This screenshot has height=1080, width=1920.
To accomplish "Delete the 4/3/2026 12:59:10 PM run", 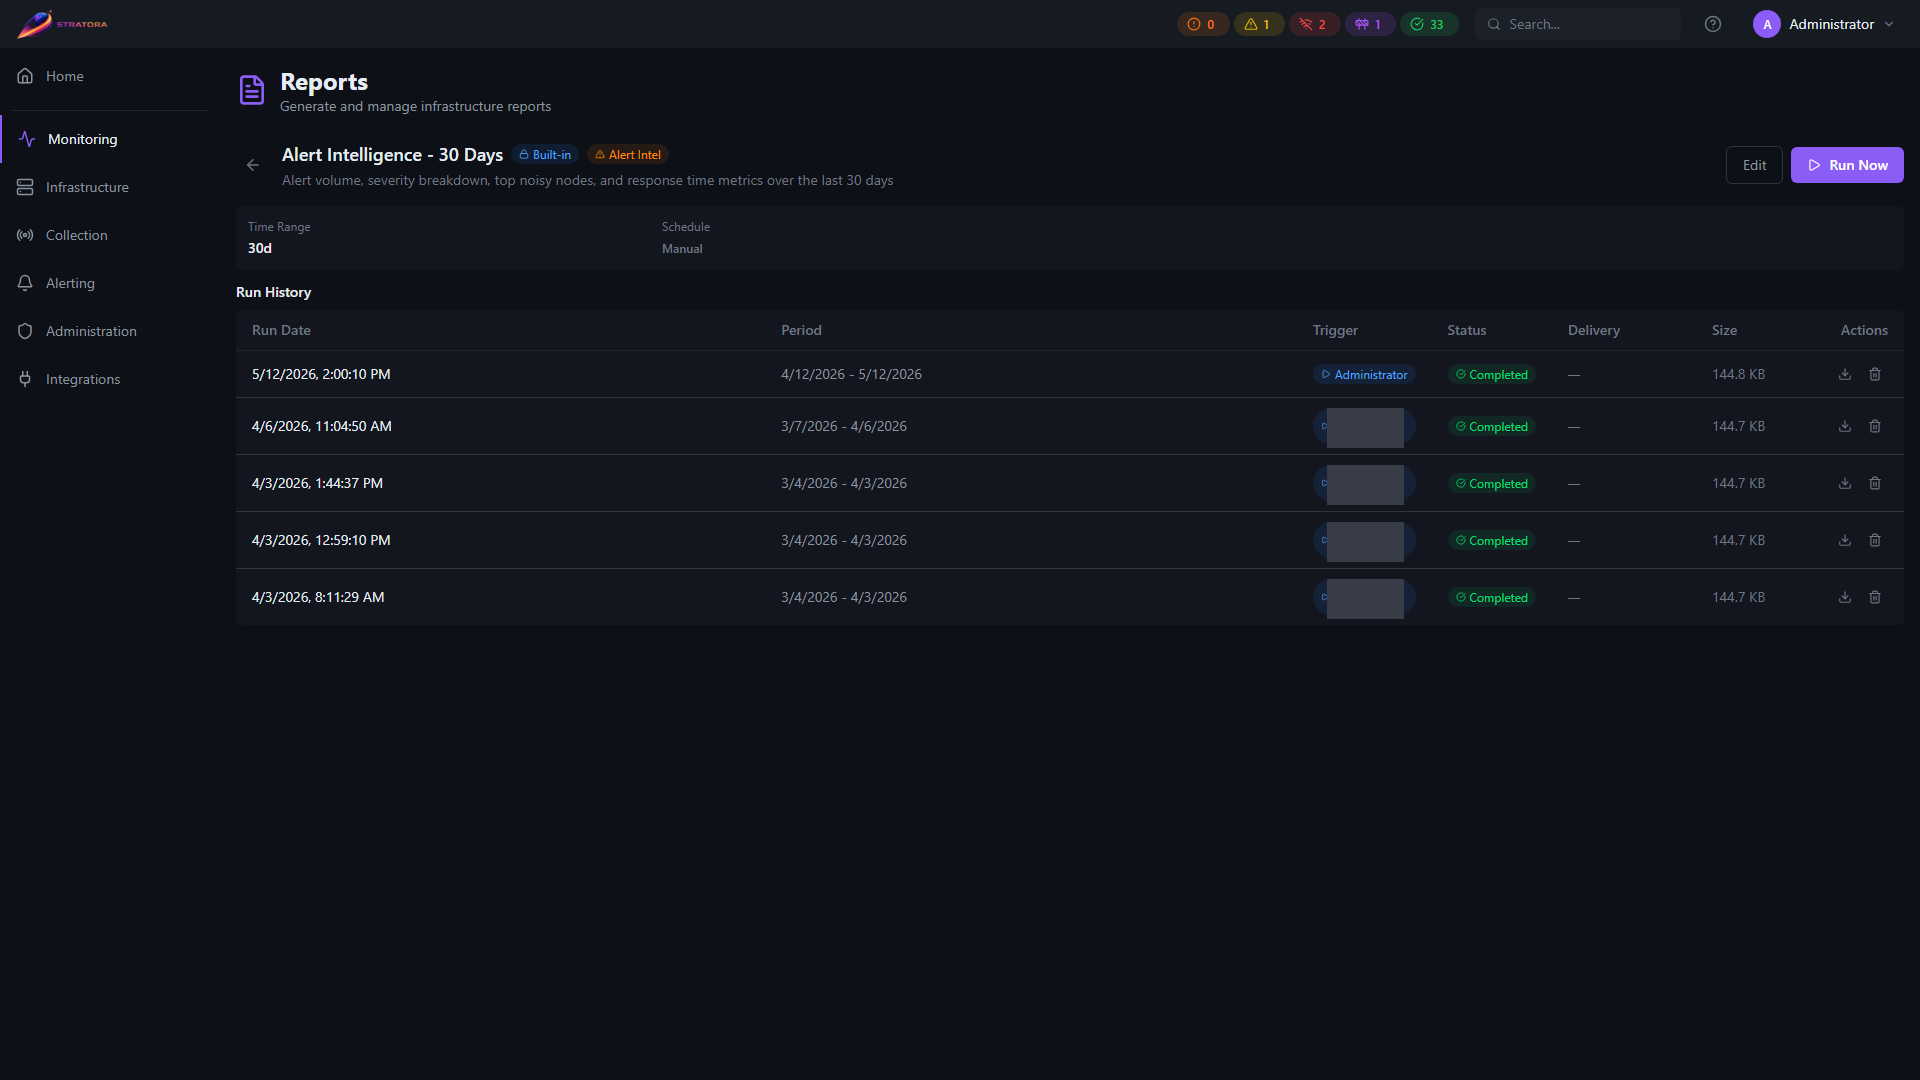I will pyautogui.click(x=1875, y=540).
